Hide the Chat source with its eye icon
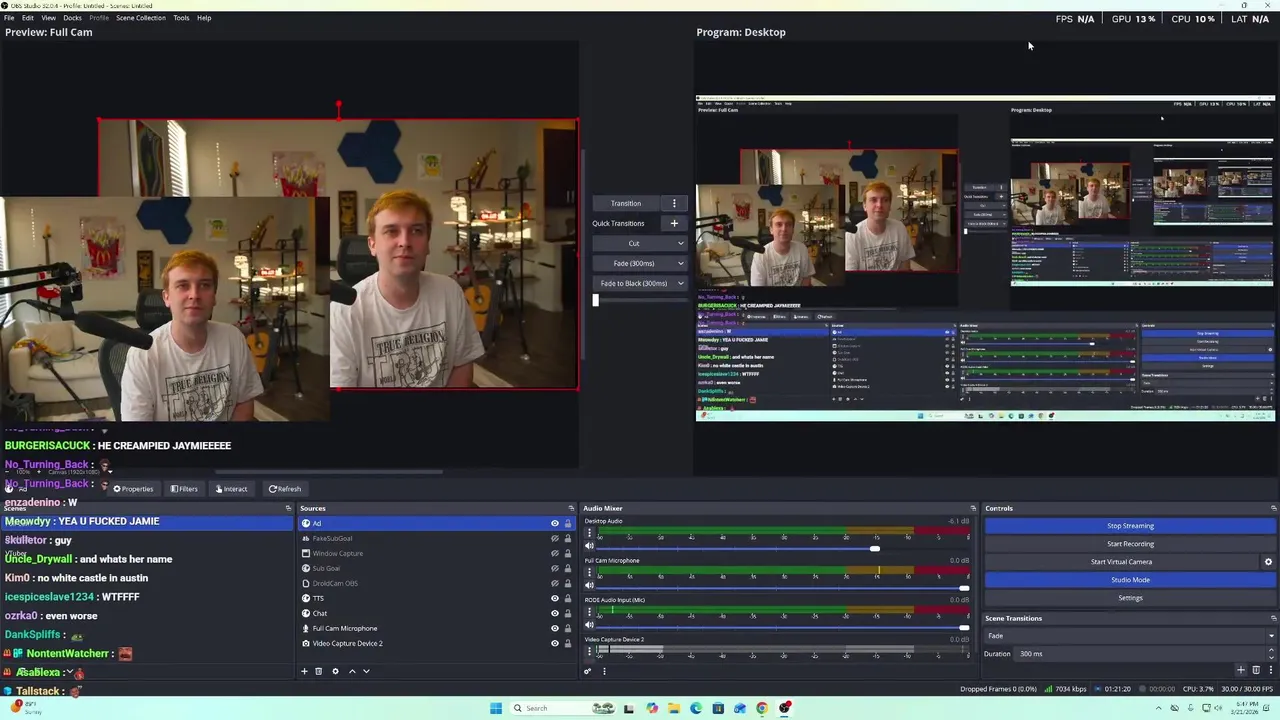1280x720 pixels. pos(555,613)
